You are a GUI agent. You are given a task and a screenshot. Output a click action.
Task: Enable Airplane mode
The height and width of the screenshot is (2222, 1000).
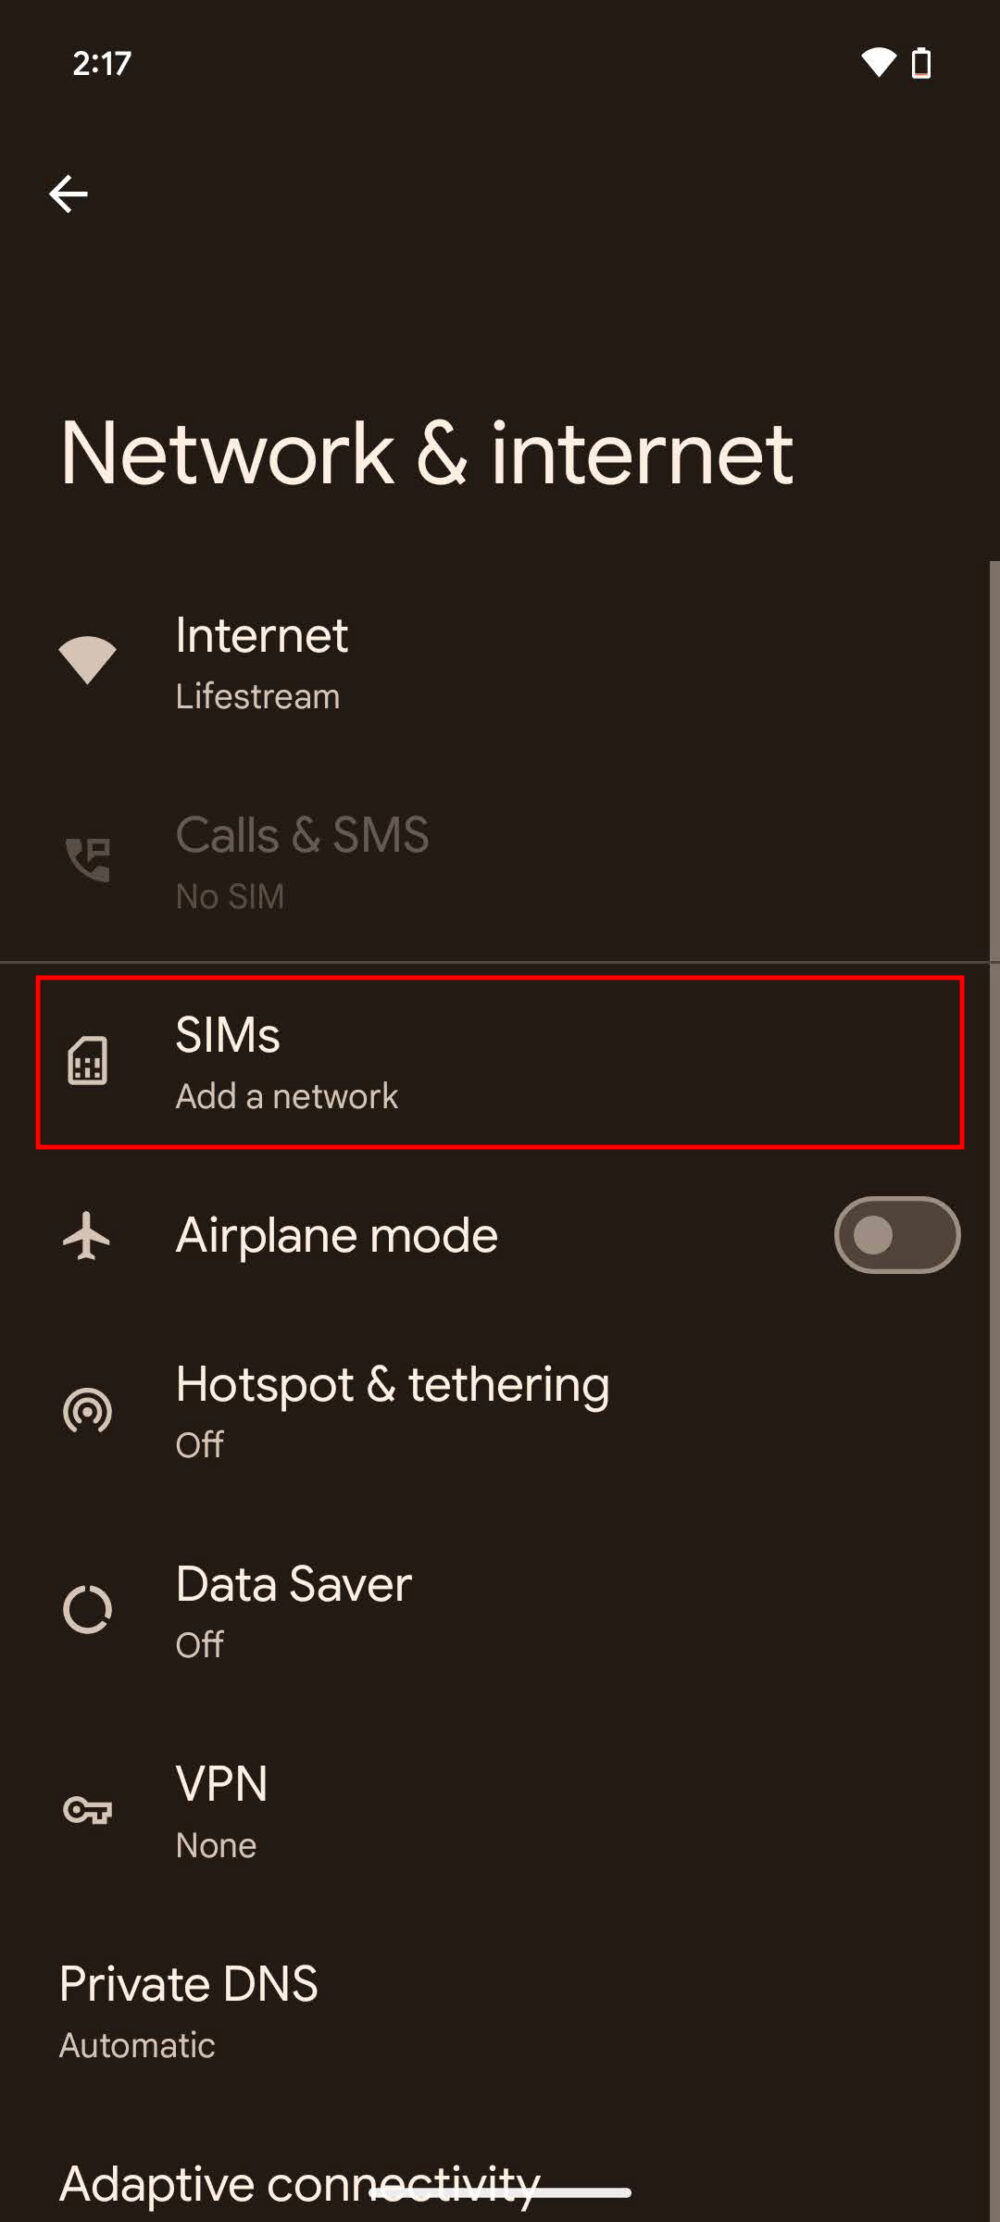pyautogui.click(x=896, y=1235)
